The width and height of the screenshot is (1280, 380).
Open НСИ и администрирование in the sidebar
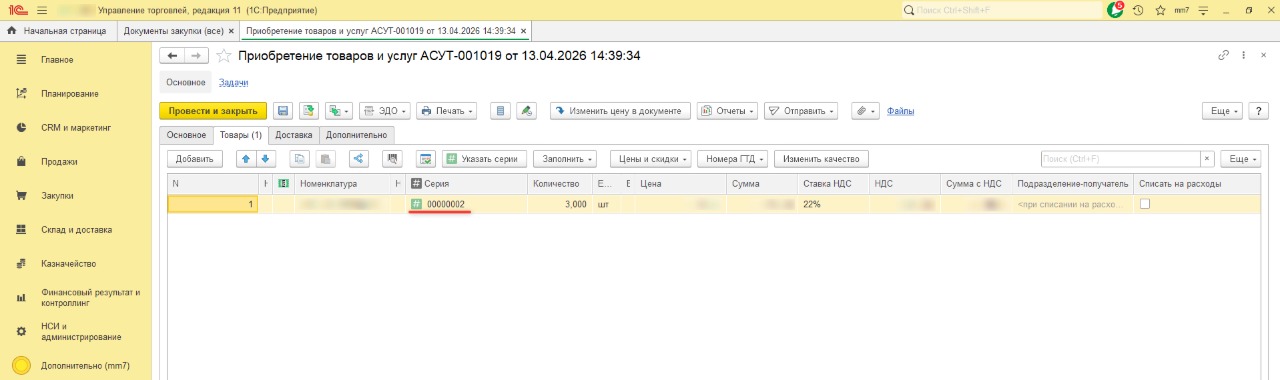point(76,331)
